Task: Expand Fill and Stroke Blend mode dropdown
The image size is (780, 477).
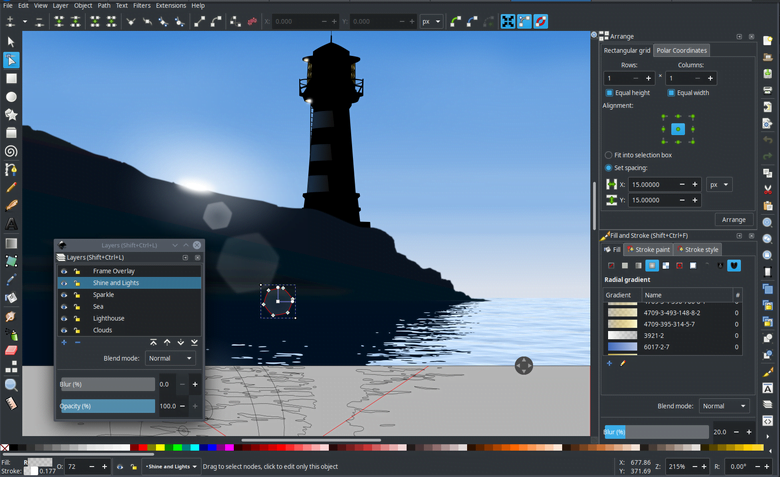Action: click(724, 406)
